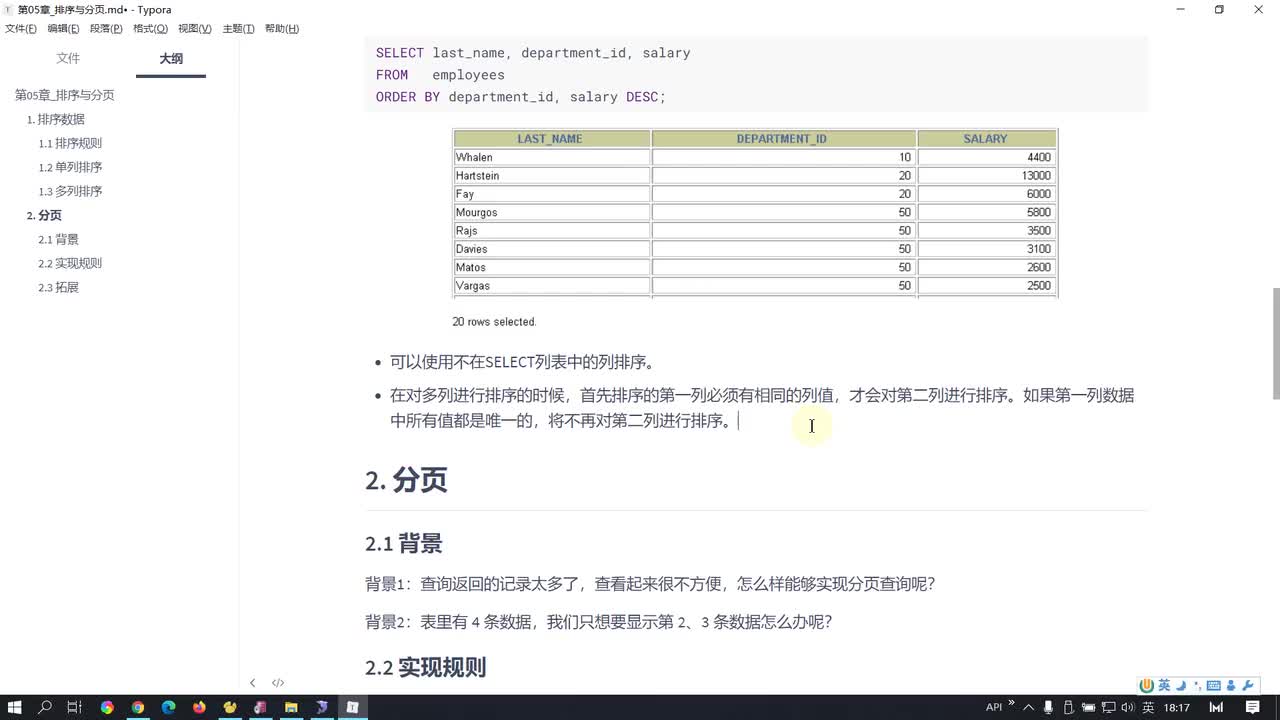
Task: Toggle IME toolbar 英 language mode
Action: 1164,685
